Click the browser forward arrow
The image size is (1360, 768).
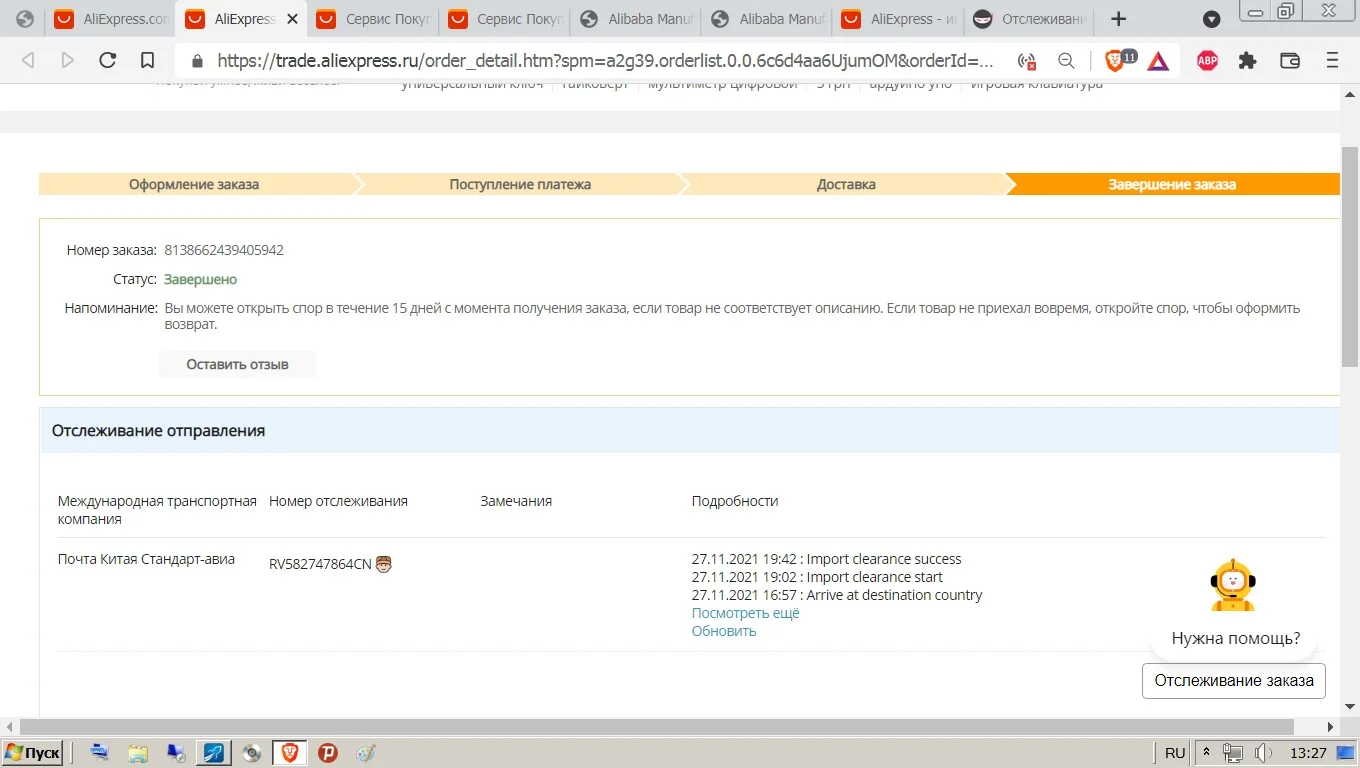point(68,61)
